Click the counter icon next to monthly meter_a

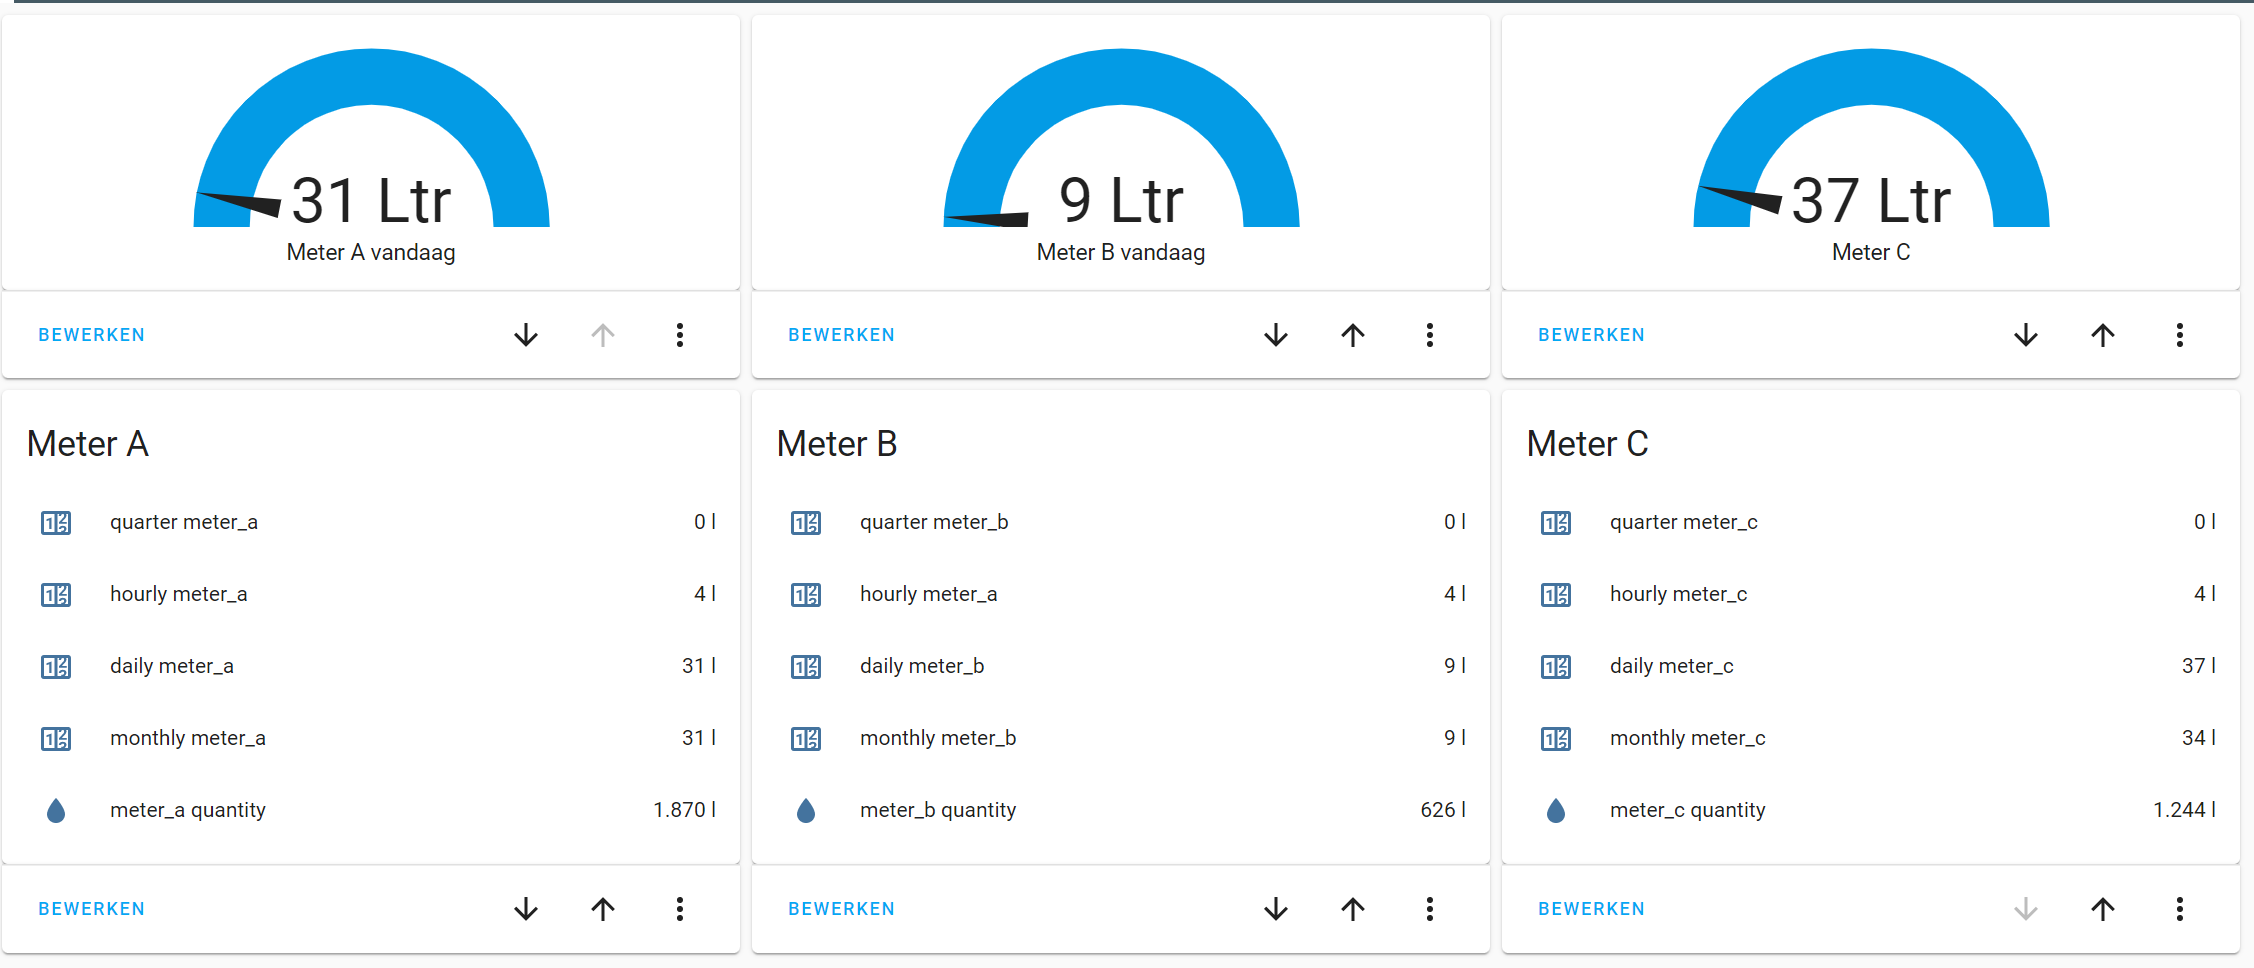(56, 738)
